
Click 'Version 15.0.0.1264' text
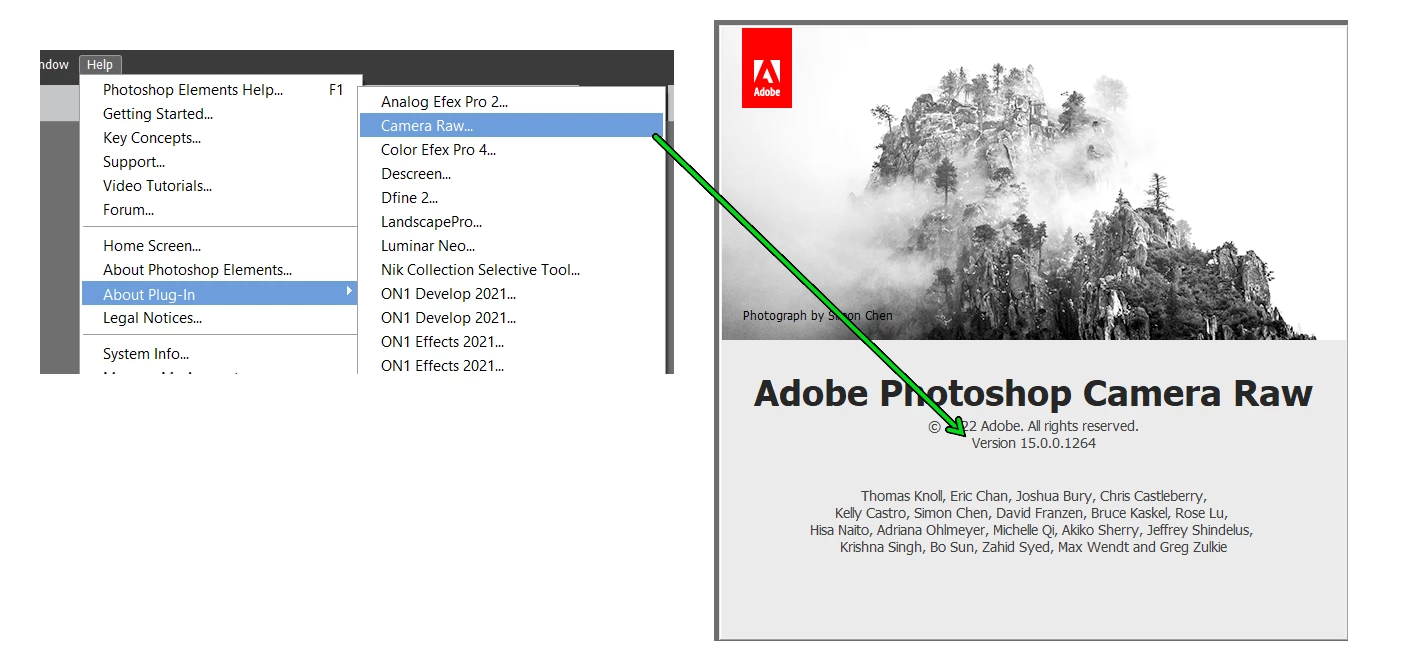pos(1033,443)
